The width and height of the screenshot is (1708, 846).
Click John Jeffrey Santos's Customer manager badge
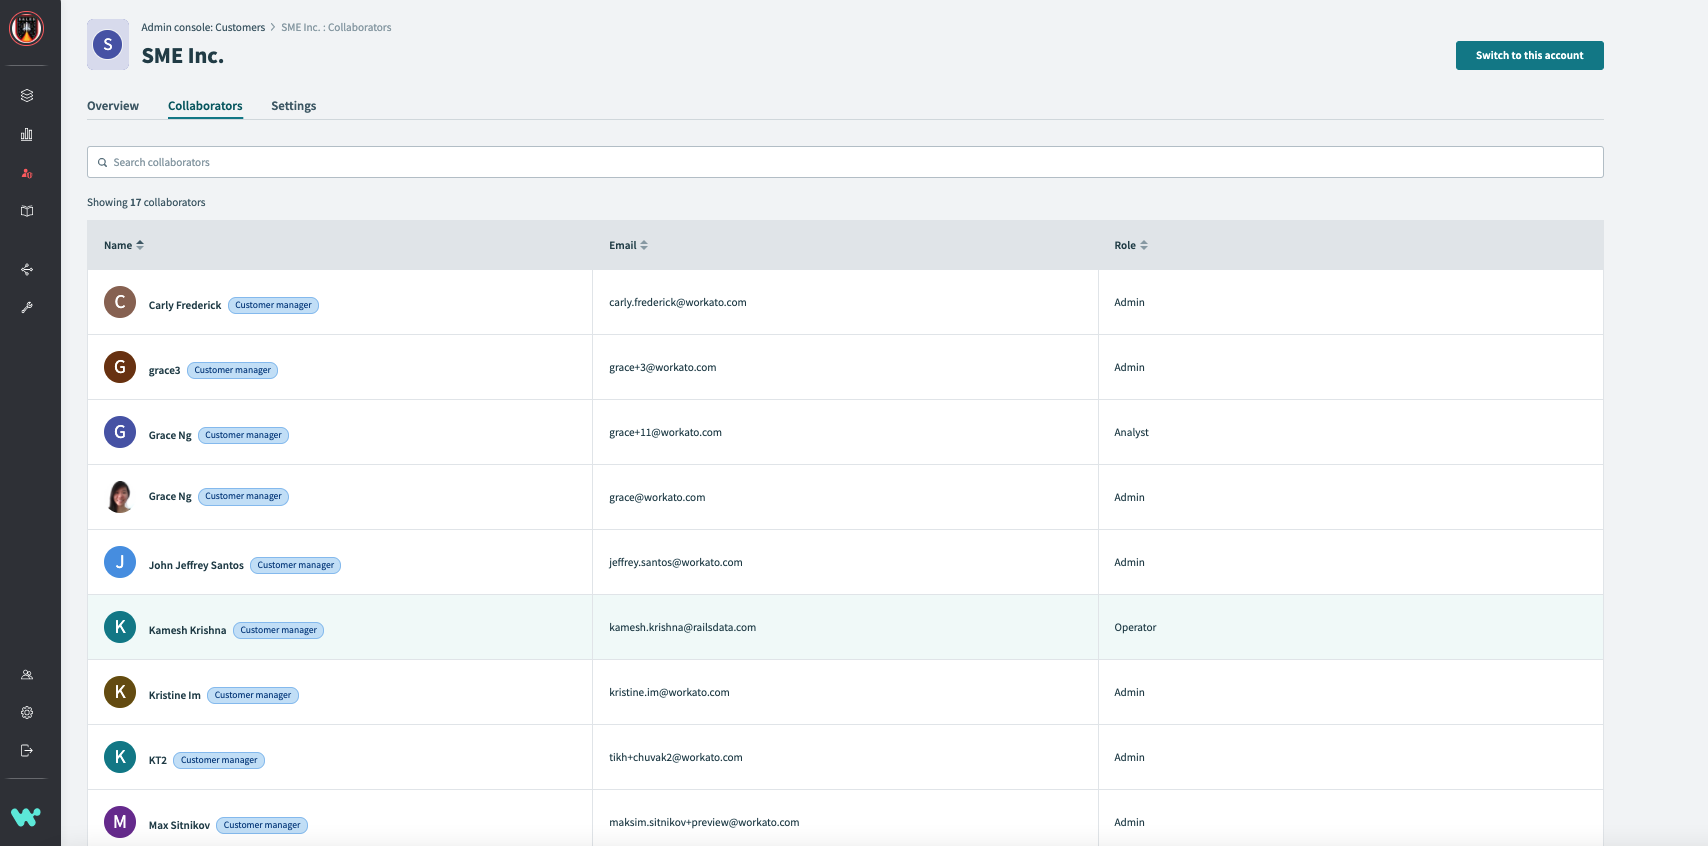[296, 565]
